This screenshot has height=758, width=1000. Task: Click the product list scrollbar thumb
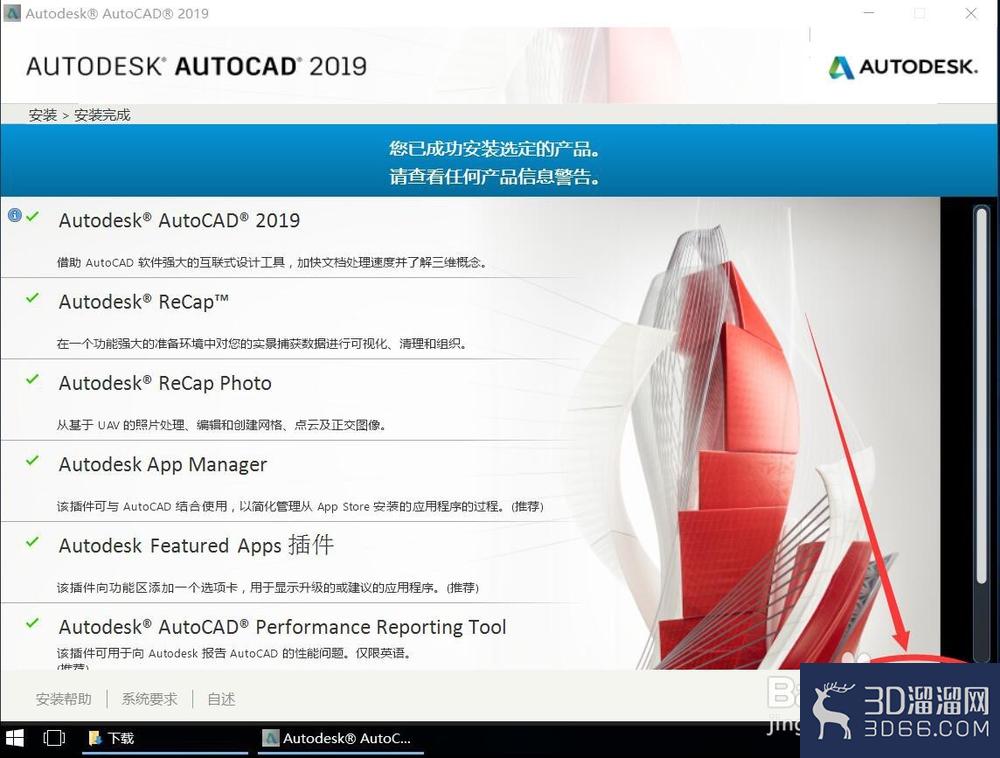(x=982, y=395)
